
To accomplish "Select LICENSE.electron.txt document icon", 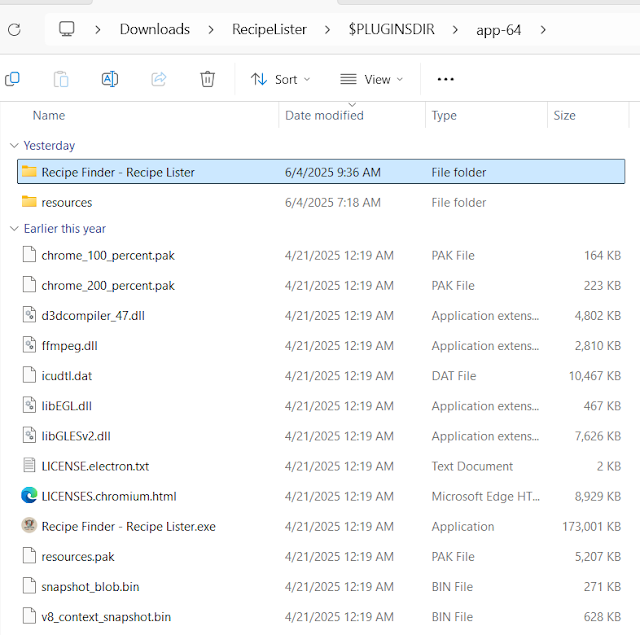I will [29, 466].
